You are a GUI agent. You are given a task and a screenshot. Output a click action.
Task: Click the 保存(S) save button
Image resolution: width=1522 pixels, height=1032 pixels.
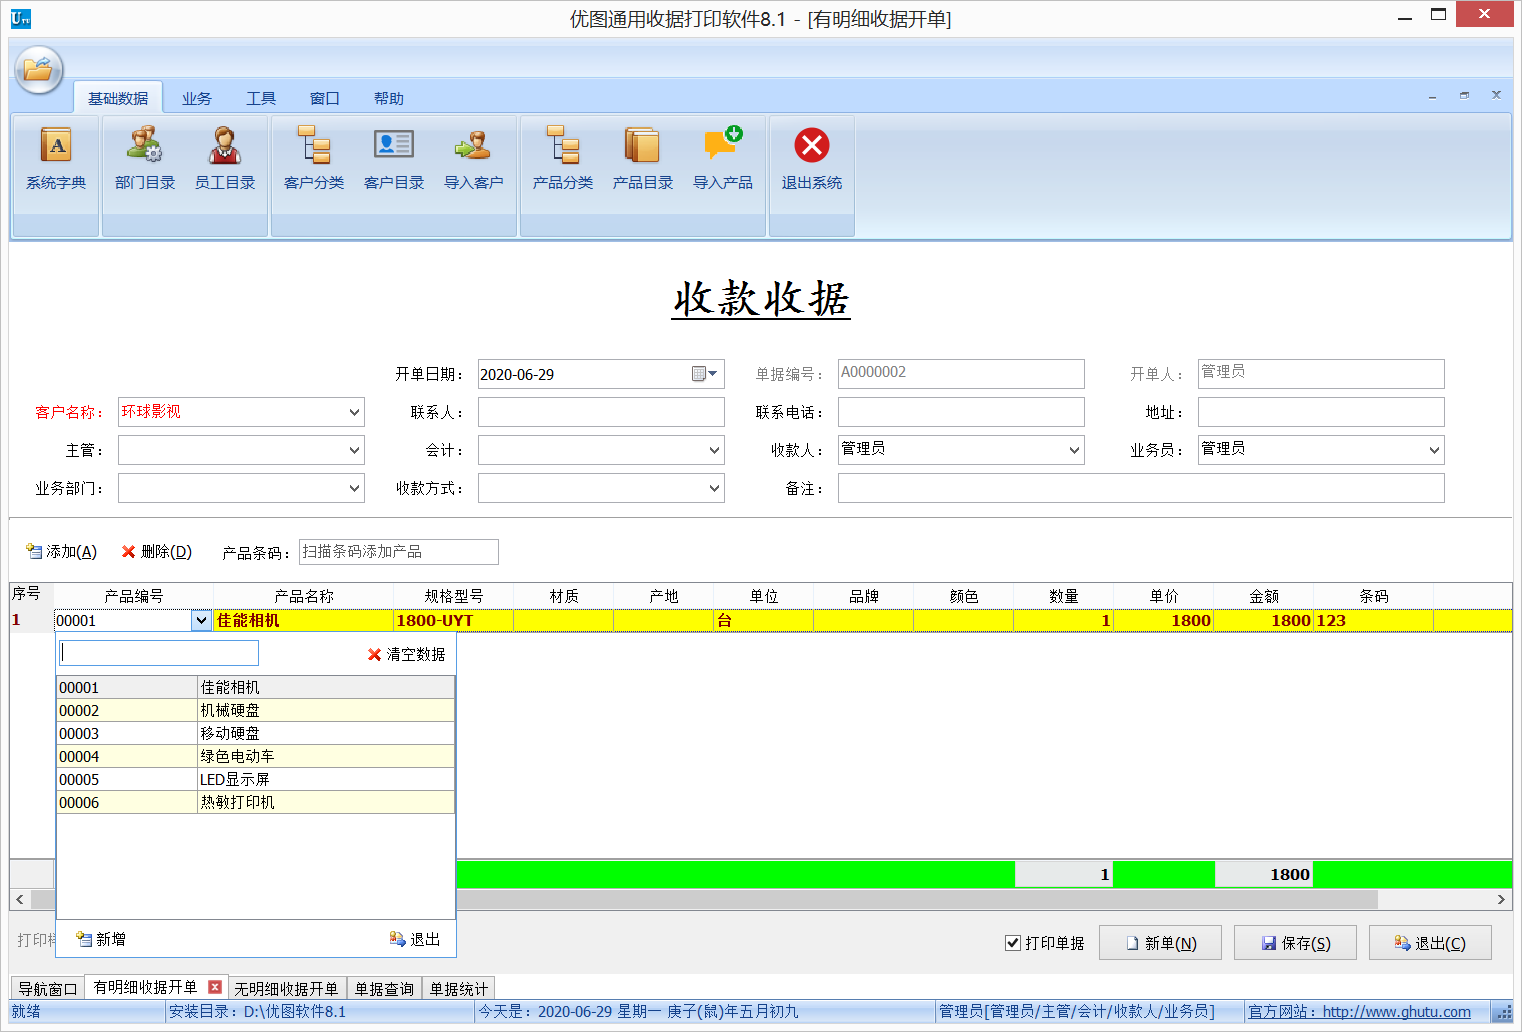click(1295, 942)
